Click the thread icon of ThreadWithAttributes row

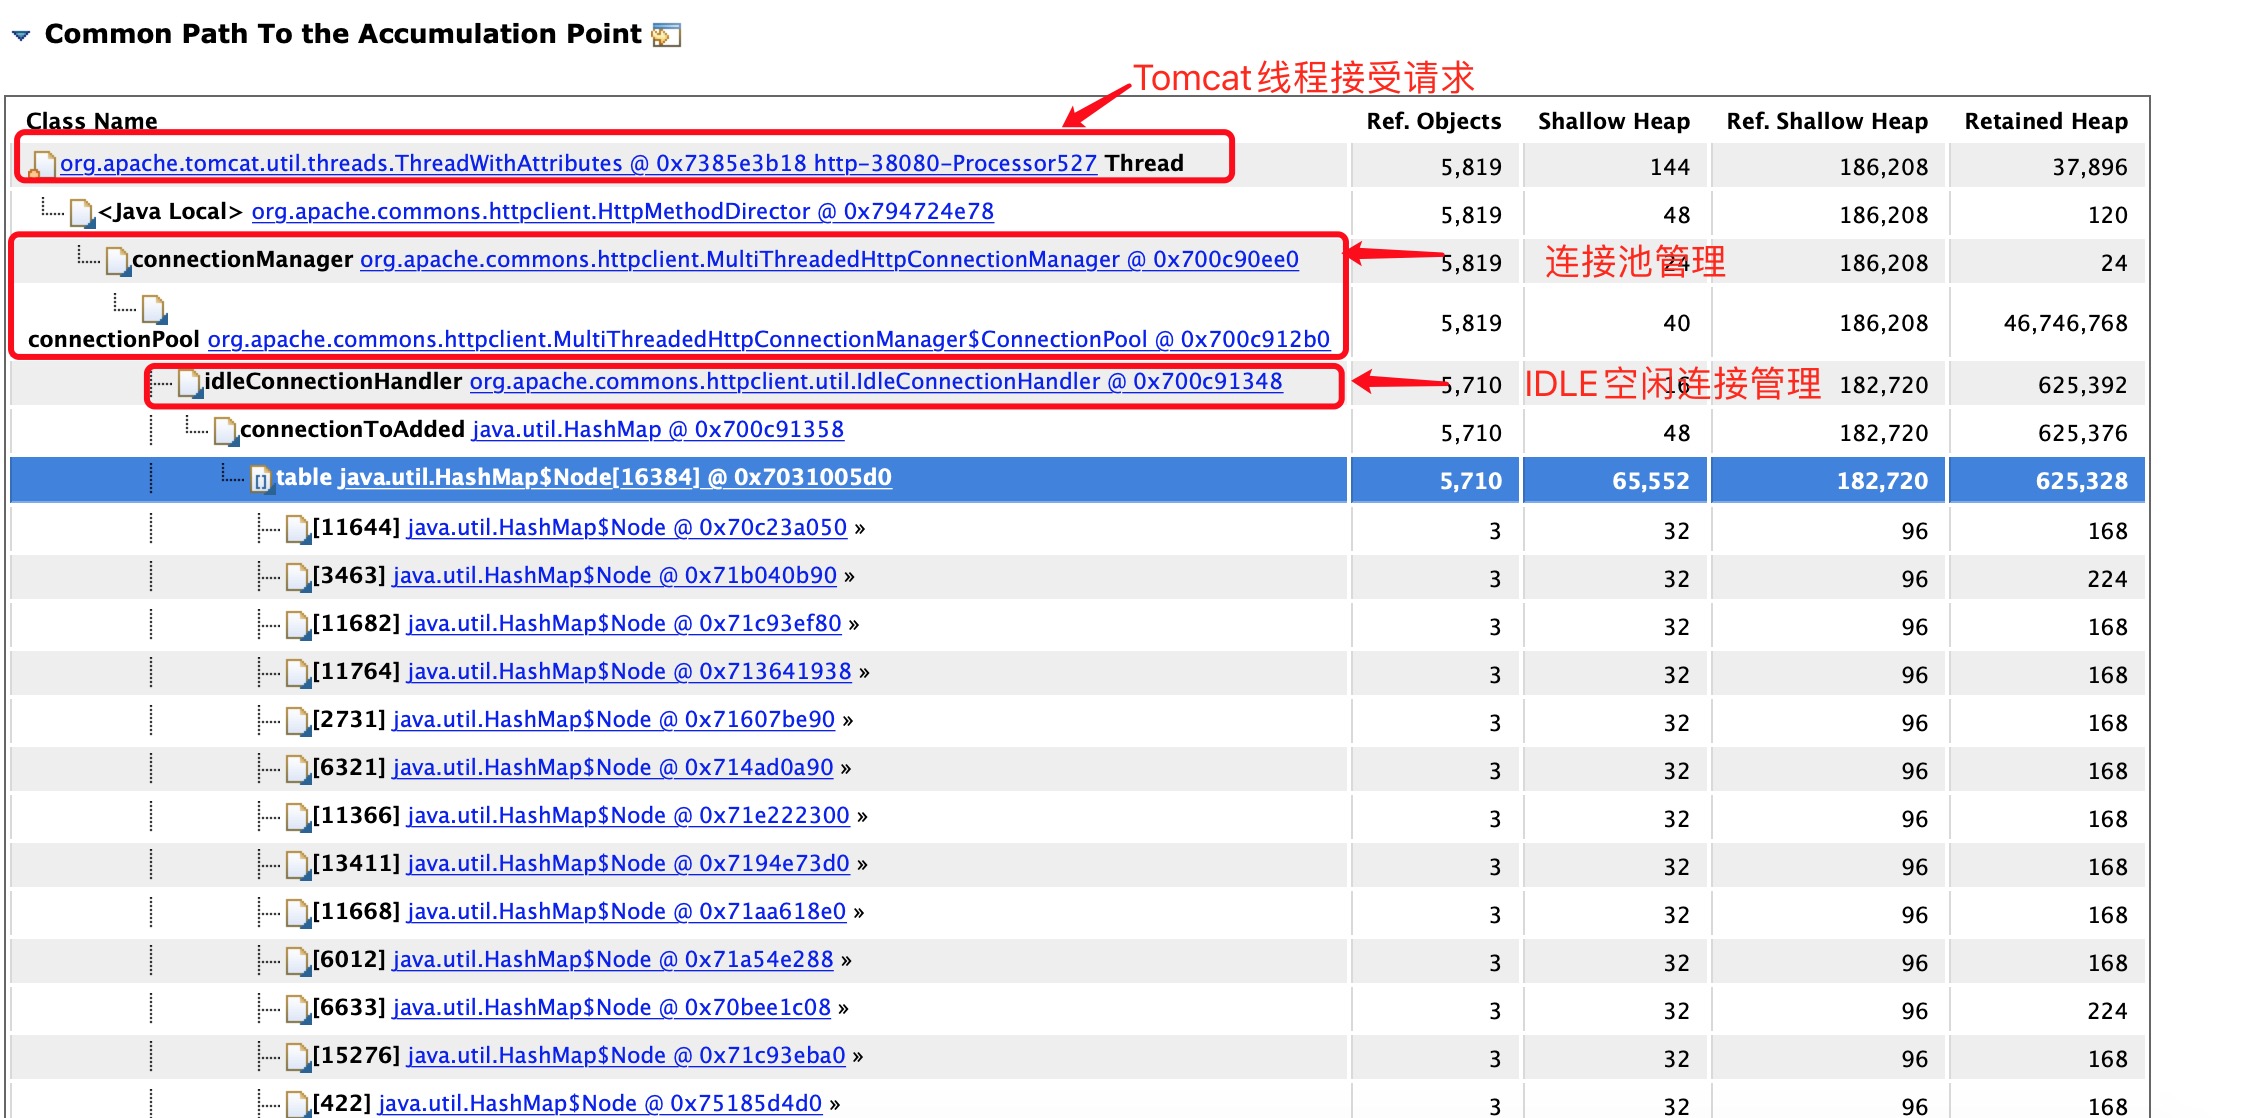pos(41,164)
